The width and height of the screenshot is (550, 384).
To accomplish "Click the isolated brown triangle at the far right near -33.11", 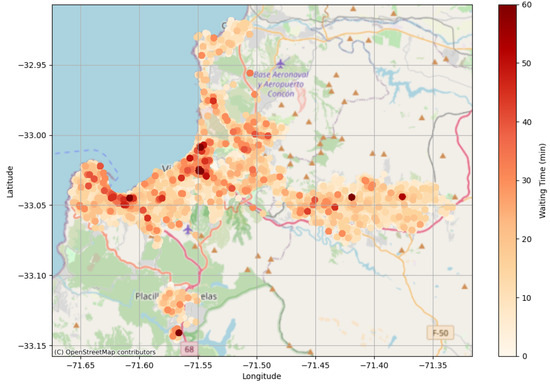I will [465, 287].
